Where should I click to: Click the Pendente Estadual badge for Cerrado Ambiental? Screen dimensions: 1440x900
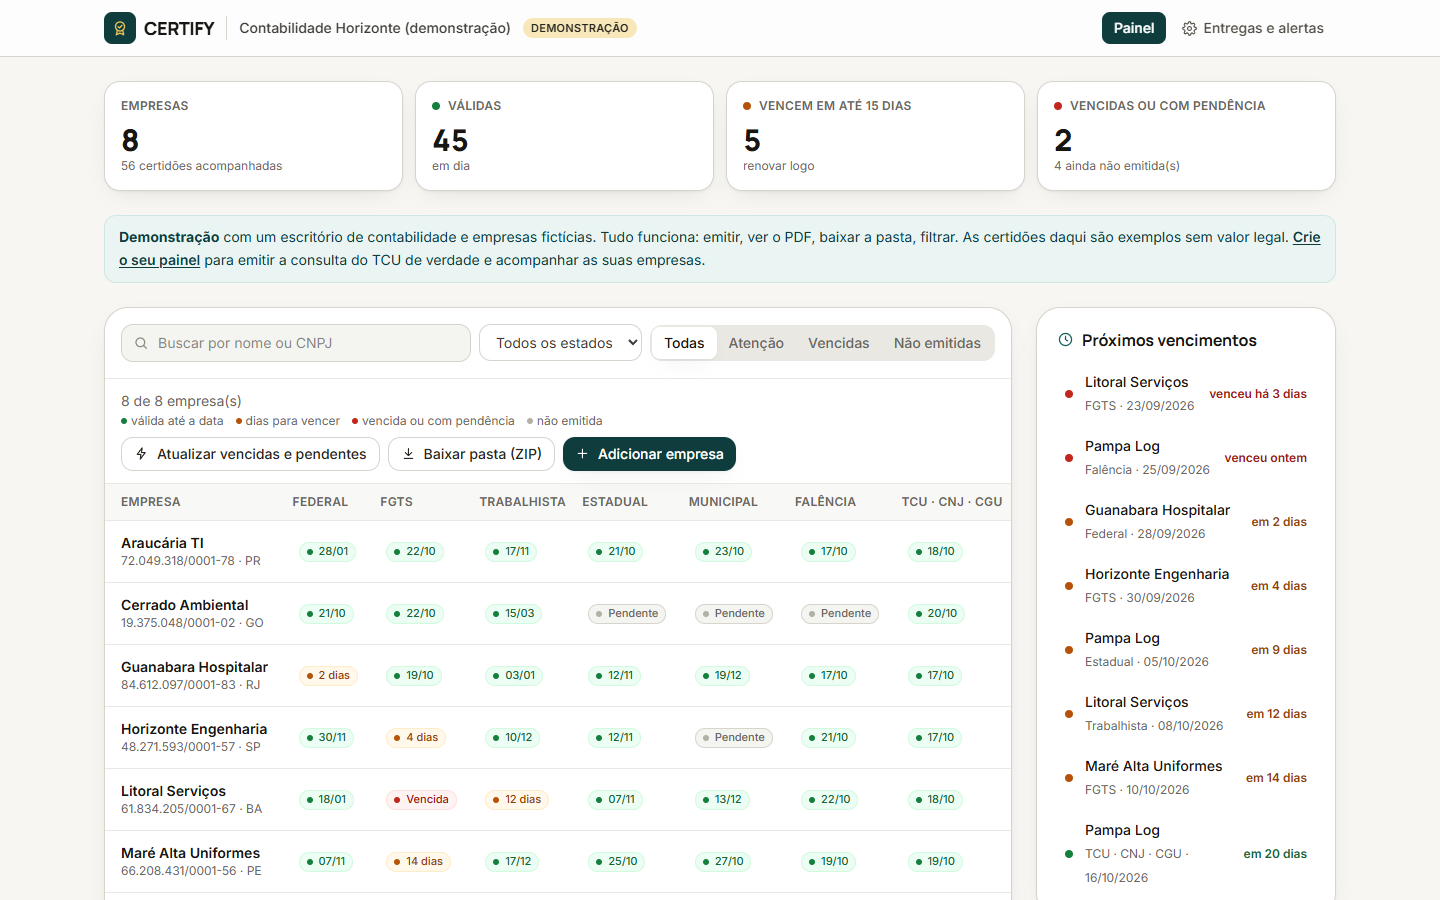tap(627, 613)
